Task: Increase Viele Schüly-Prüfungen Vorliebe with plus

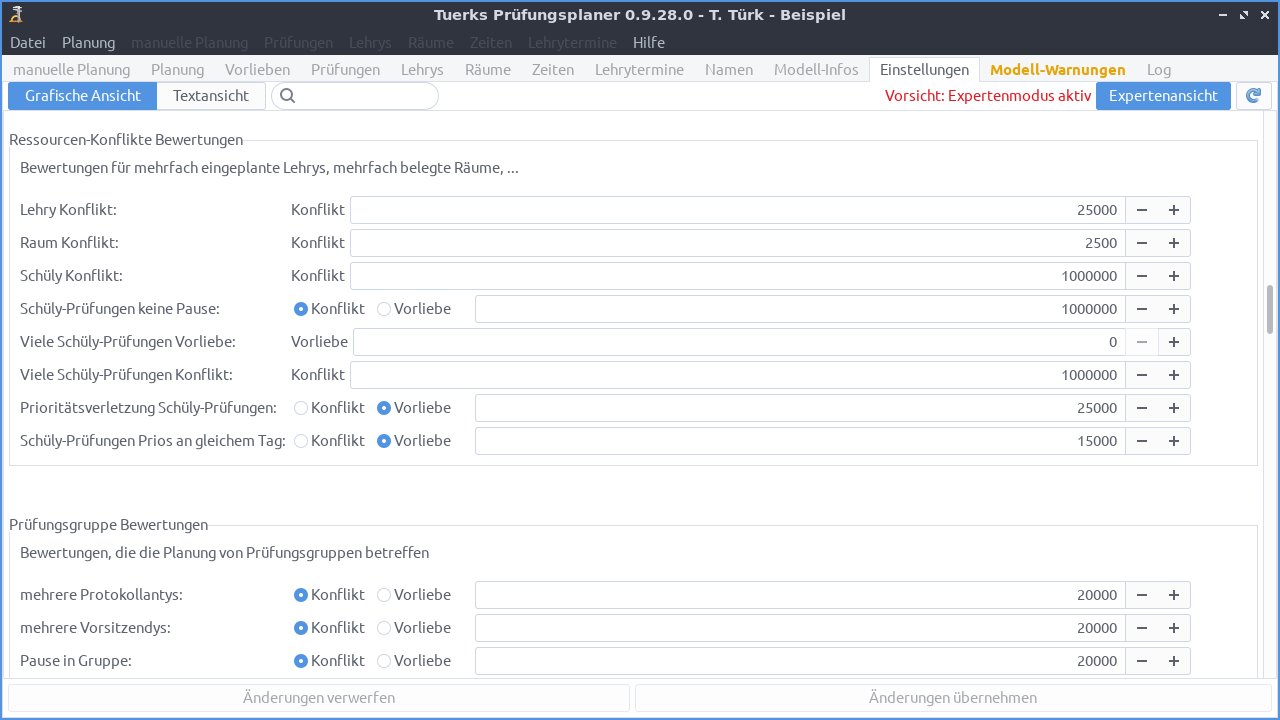Action: [1174, 341]
